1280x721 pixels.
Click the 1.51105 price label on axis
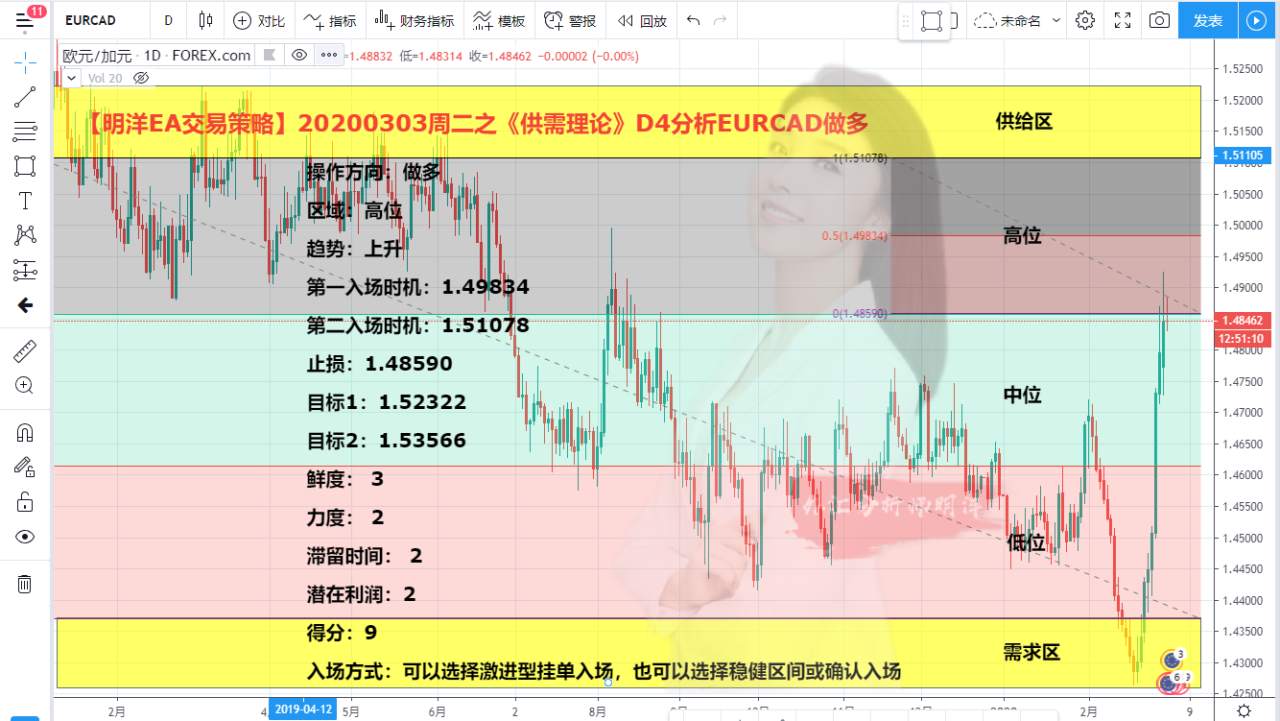(x=1241, y=155)
